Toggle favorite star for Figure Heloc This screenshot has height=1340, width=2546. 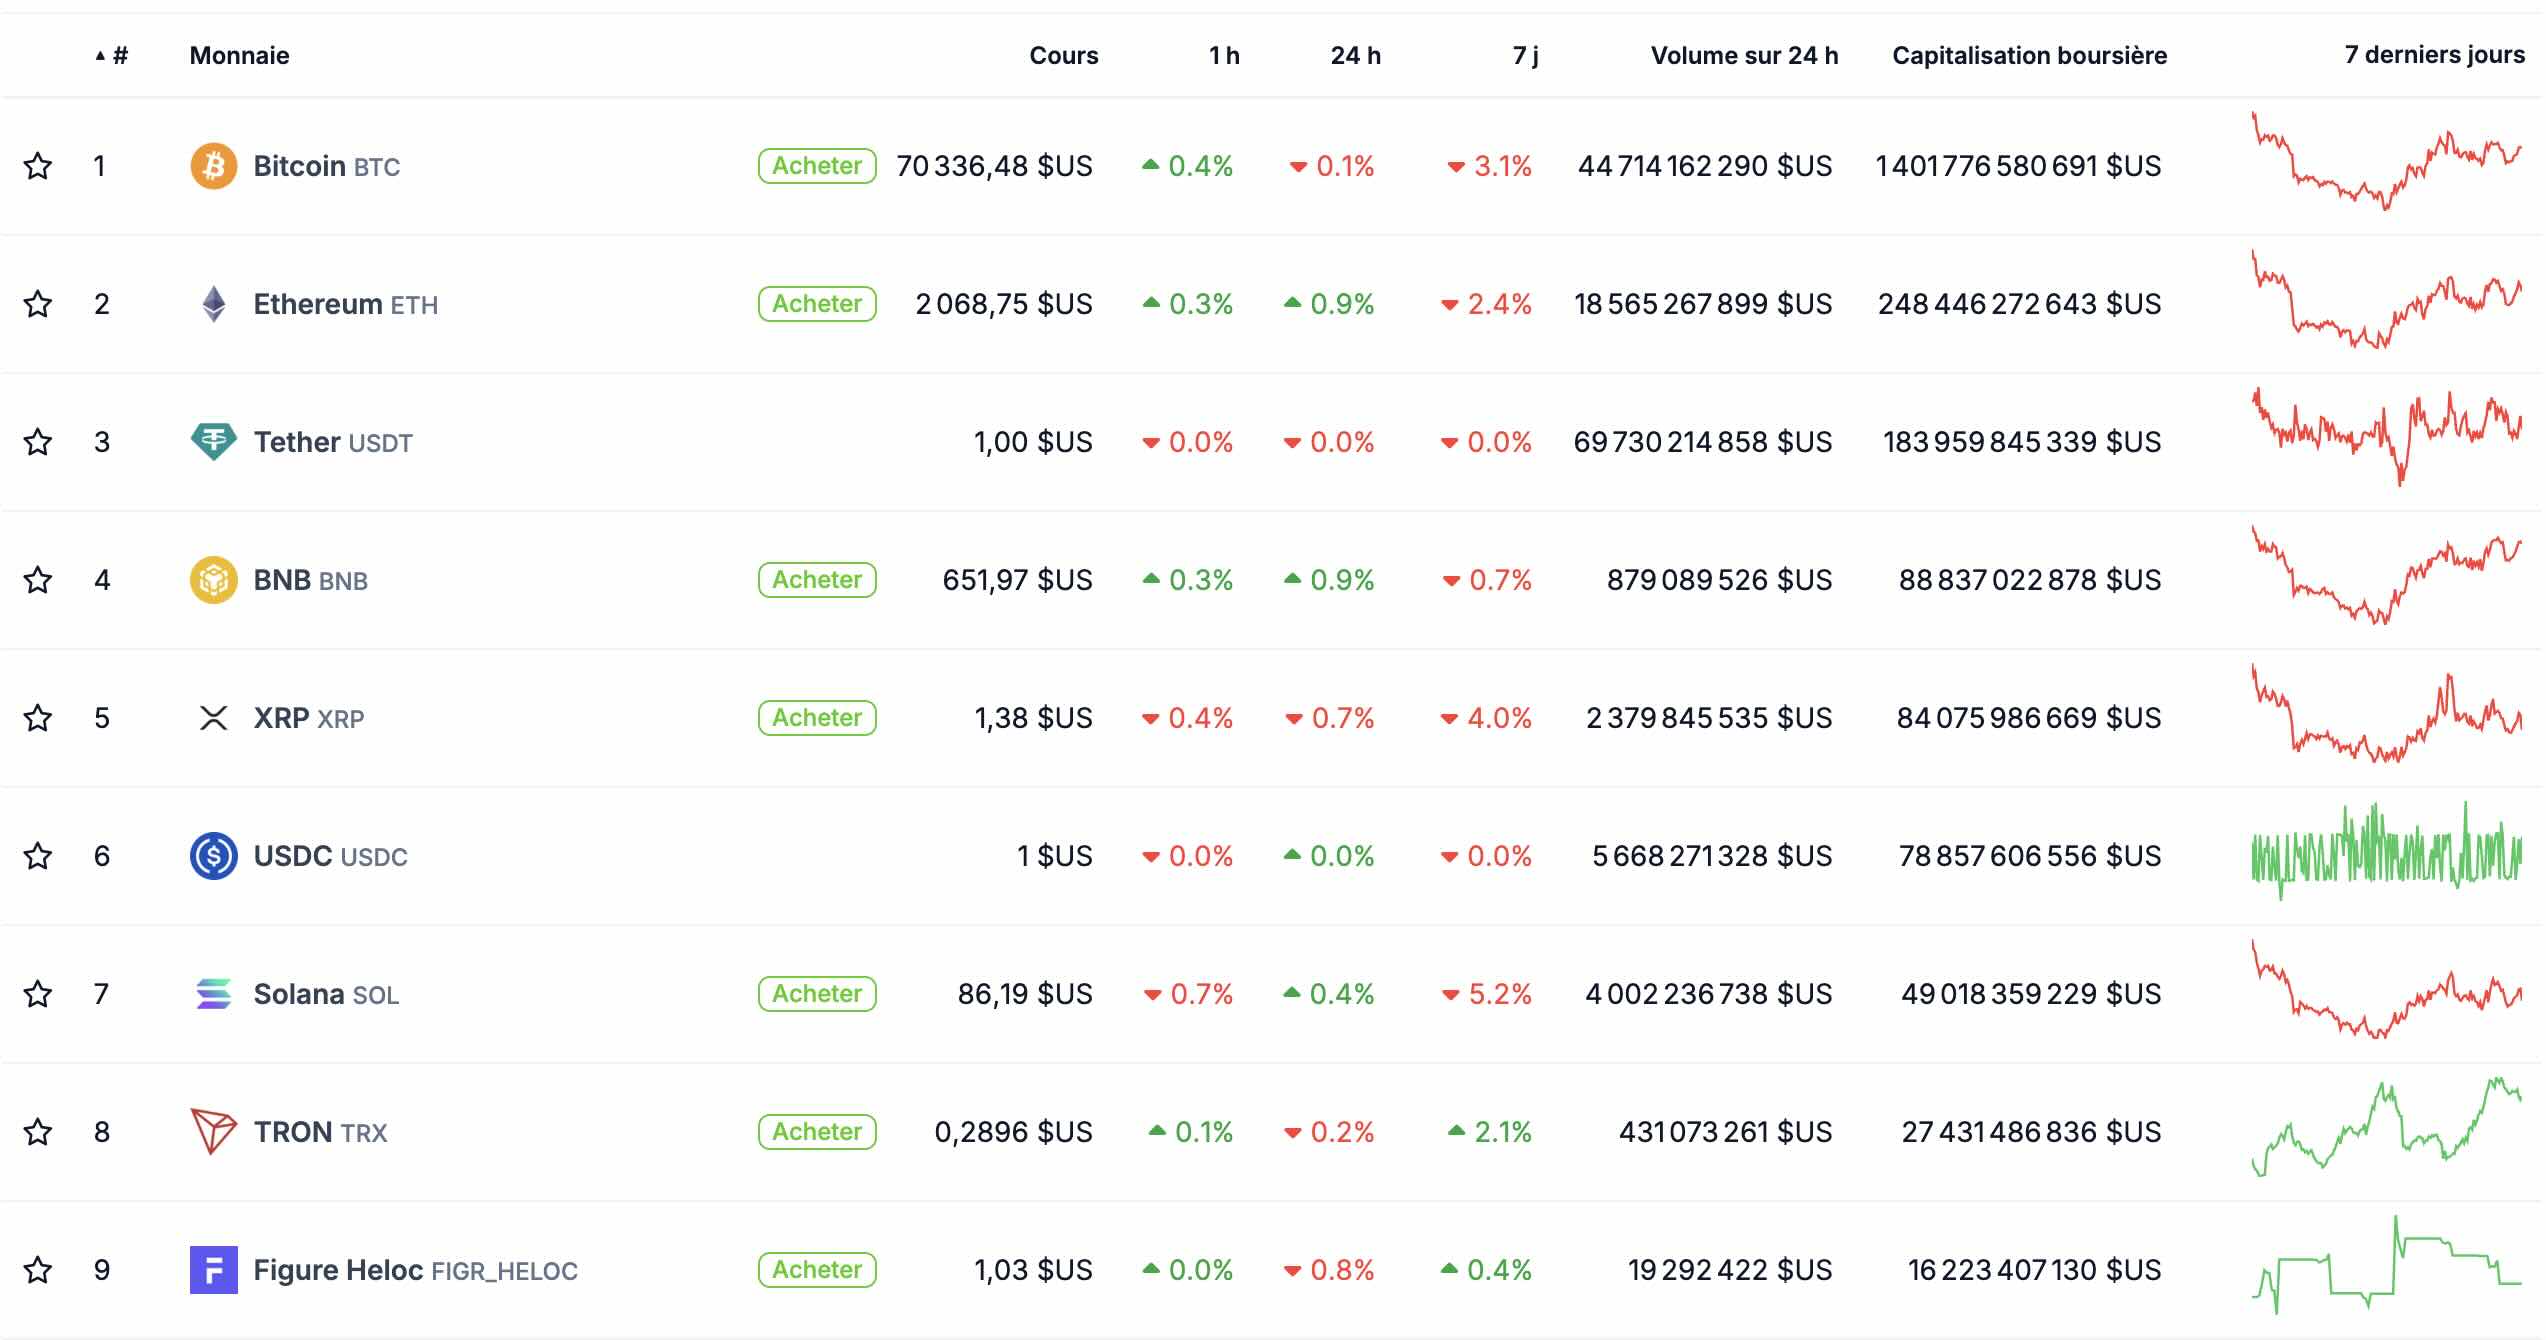[38, 1270]
